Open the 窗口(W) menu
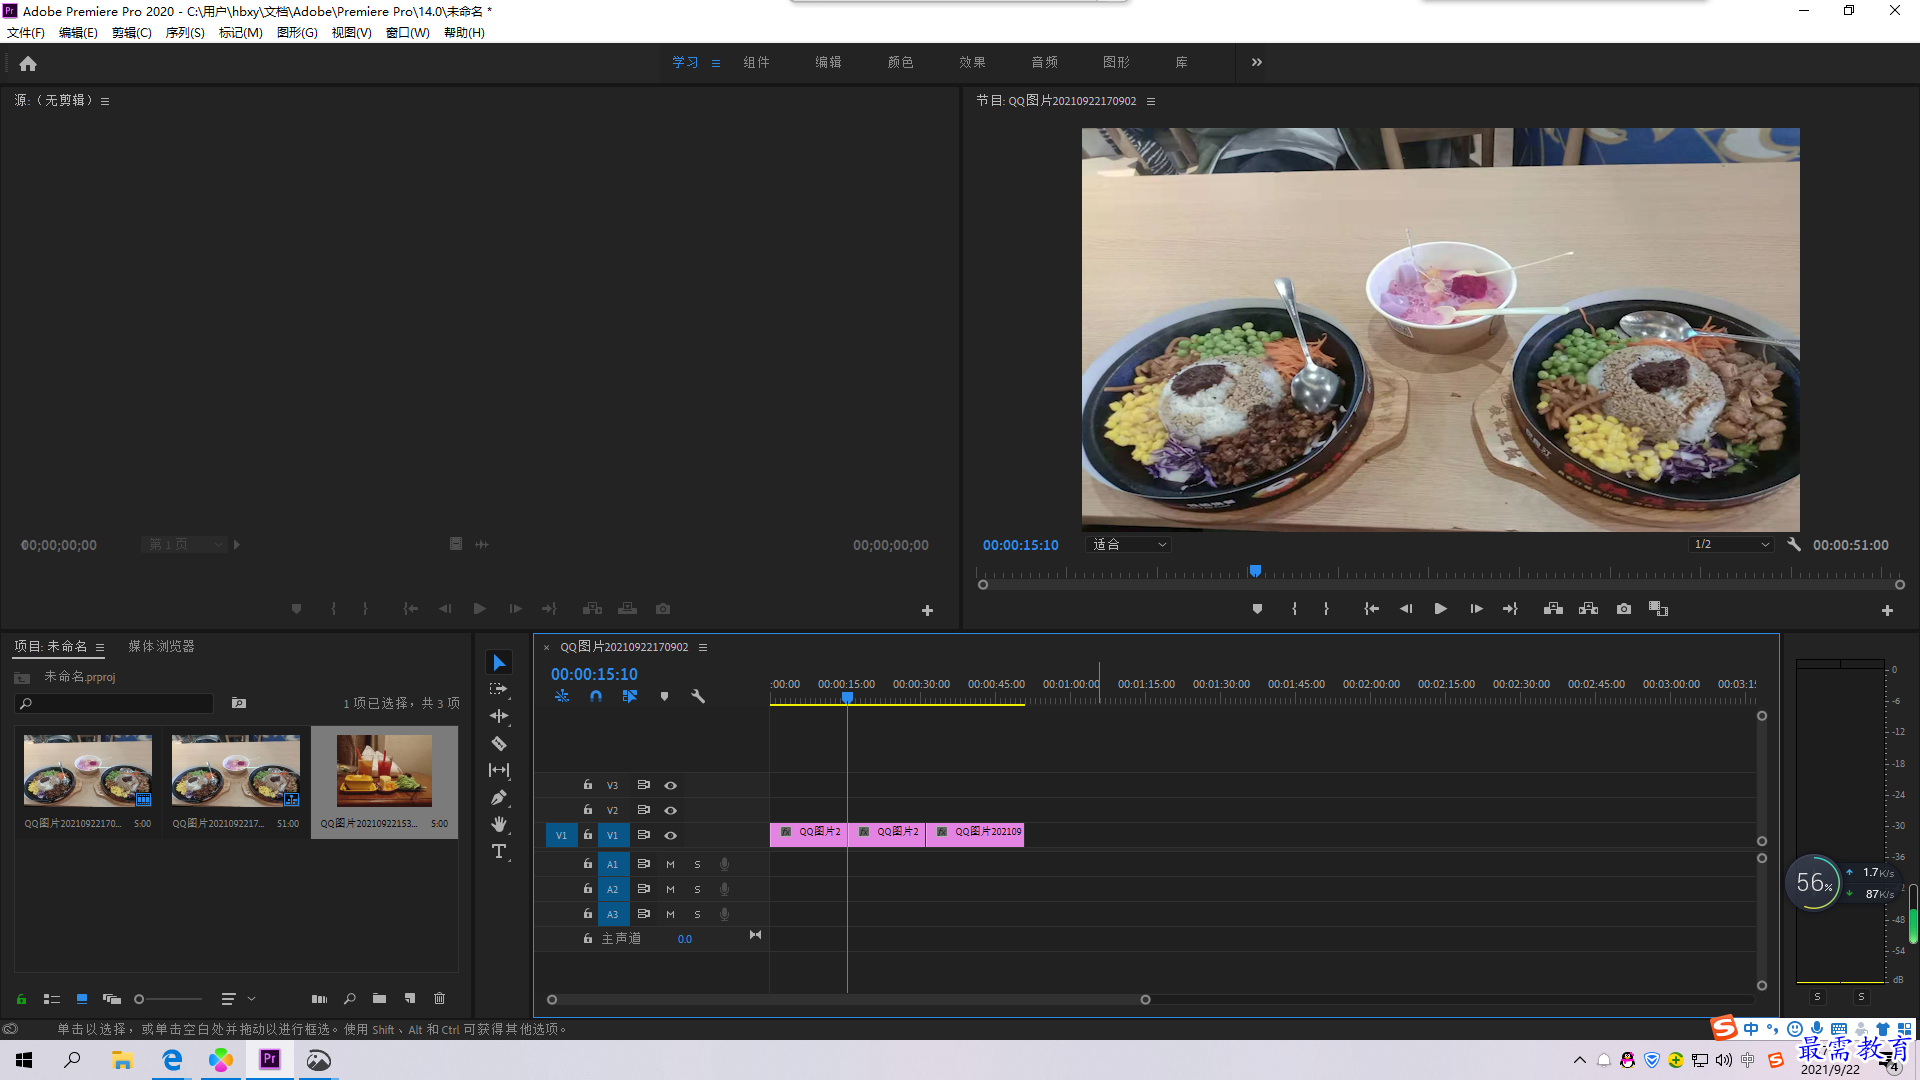1920x1080 pixels. point(408,33)
